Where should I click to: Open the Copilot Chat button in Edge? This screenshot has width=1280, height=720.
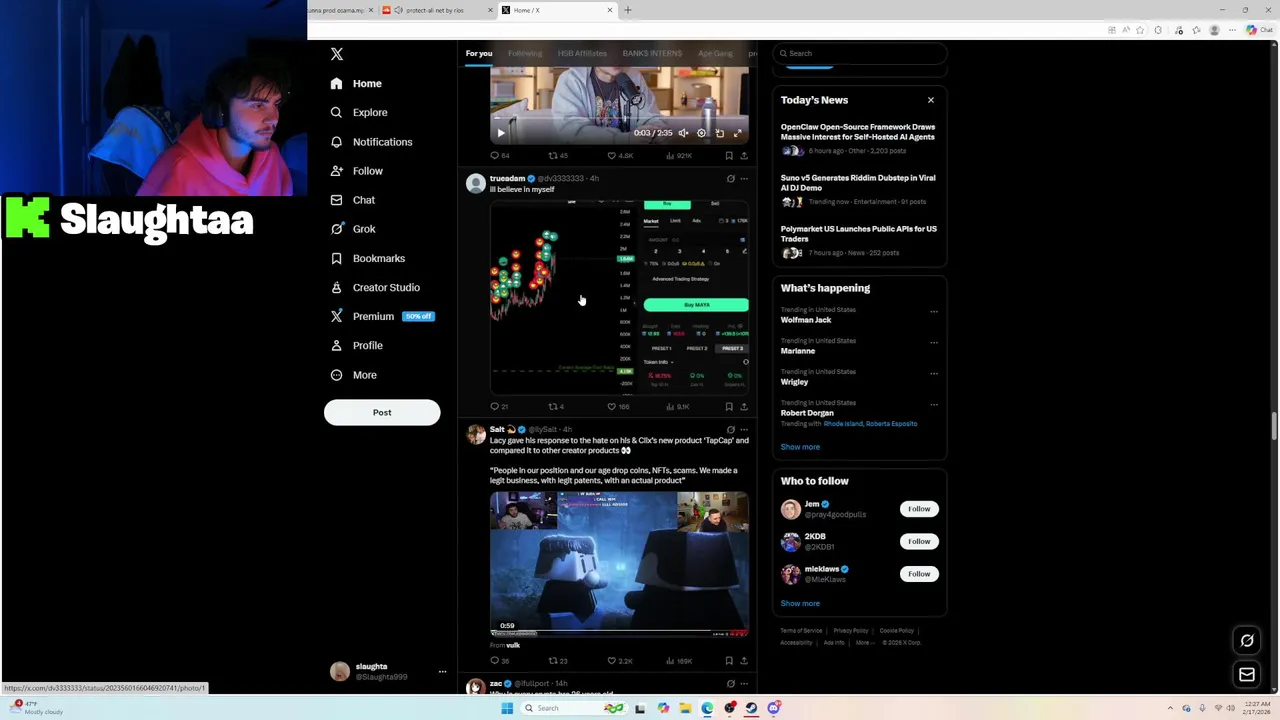[1258, 30]
